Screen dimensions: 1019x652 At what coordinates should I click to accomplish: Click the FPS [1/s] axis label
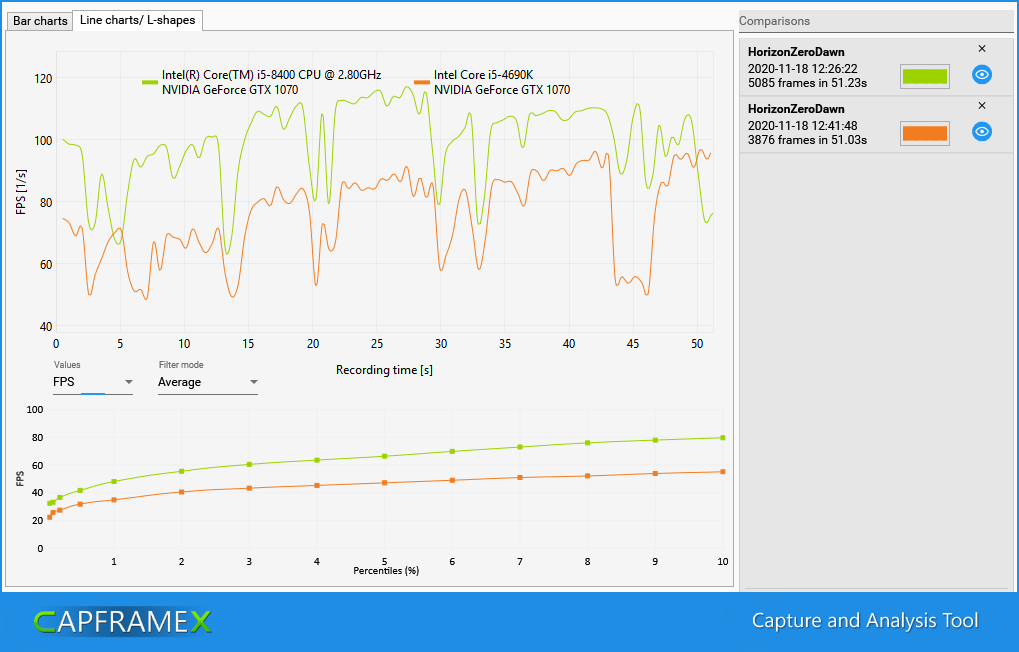point(21,192)
